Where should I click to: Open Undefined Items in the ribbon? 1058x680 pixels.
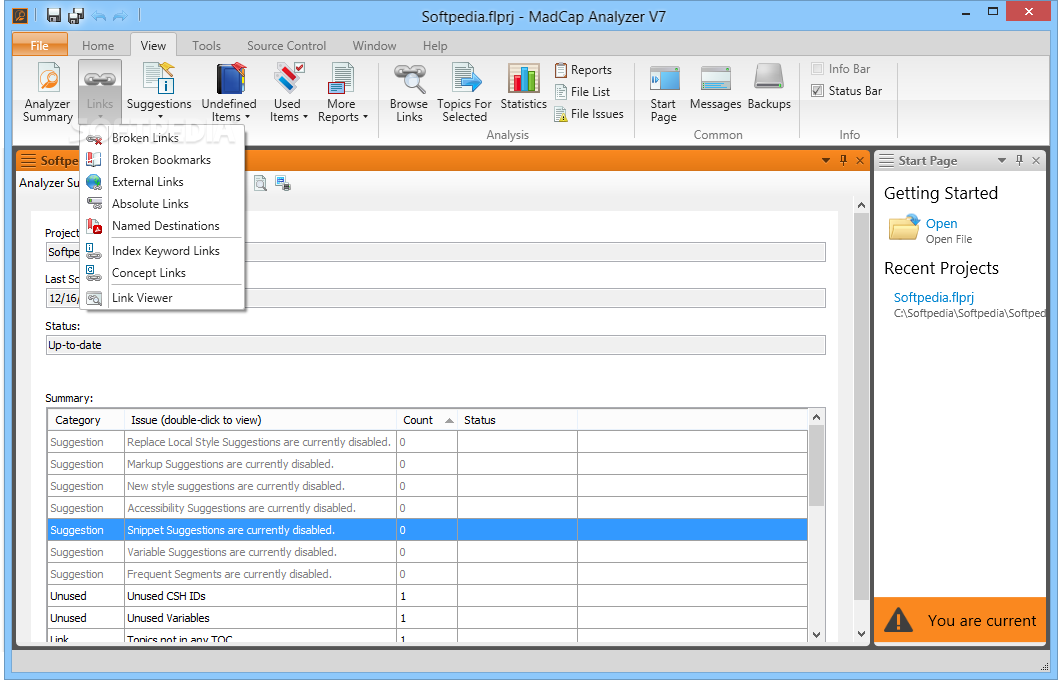(229, 92)
